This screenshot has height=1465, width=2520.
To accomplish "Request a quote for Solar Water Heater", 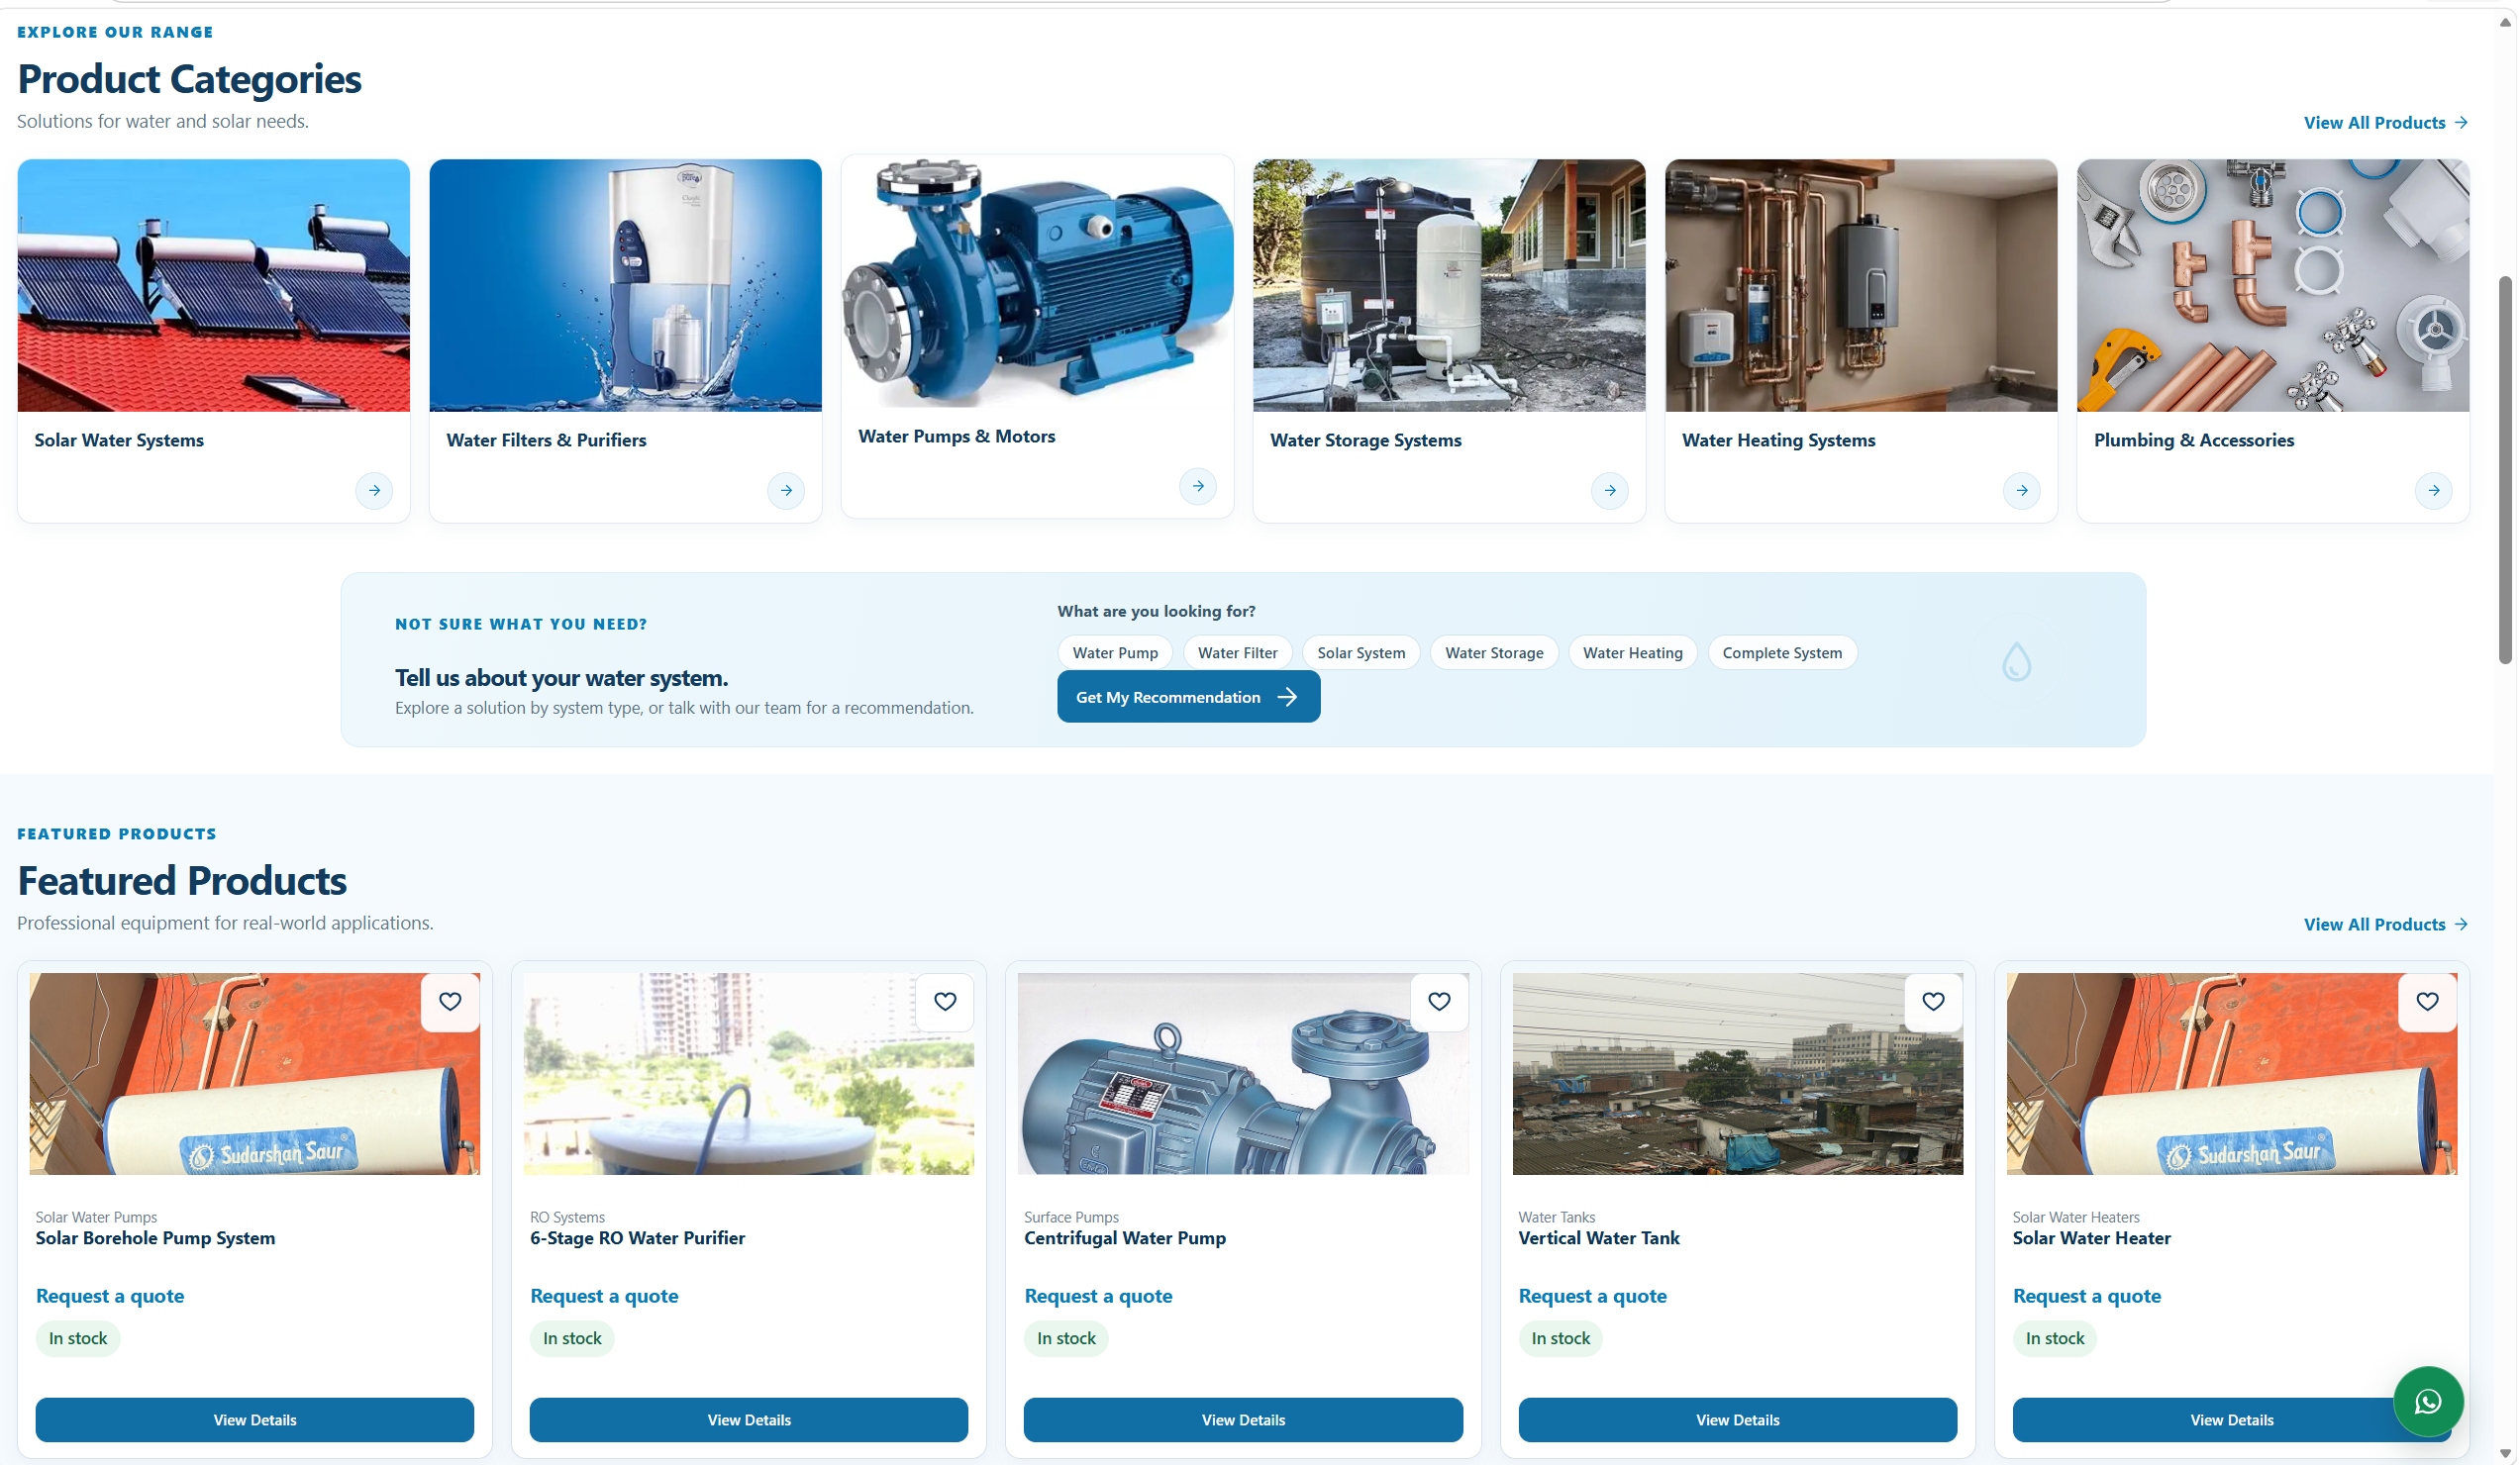I will coord(2087,1296).
